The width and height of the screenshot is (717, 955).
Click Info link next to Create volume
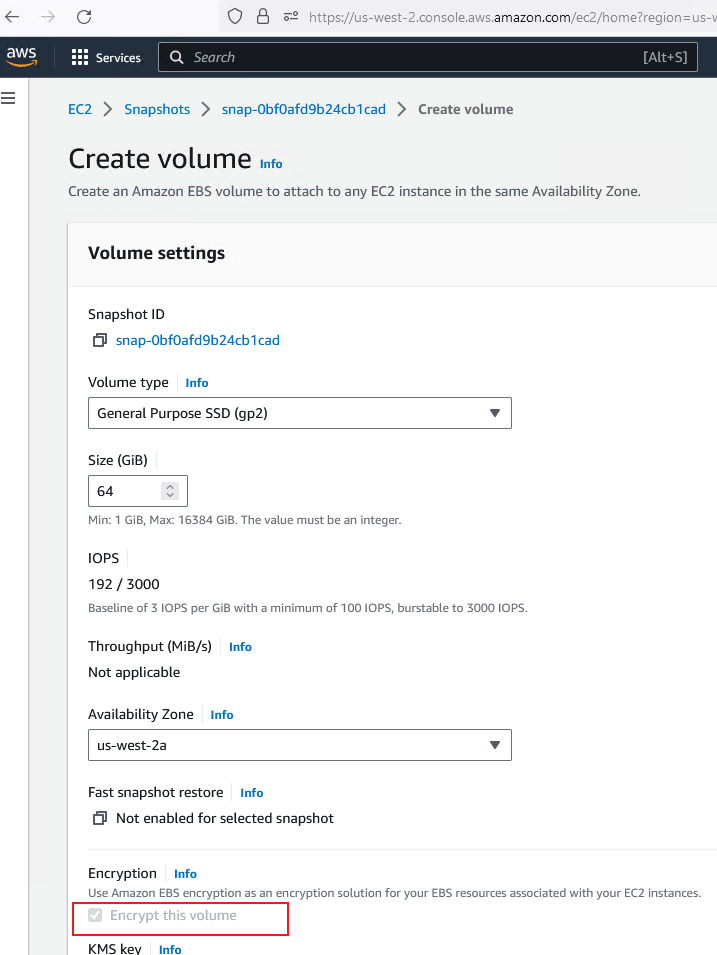click(271, 164)
